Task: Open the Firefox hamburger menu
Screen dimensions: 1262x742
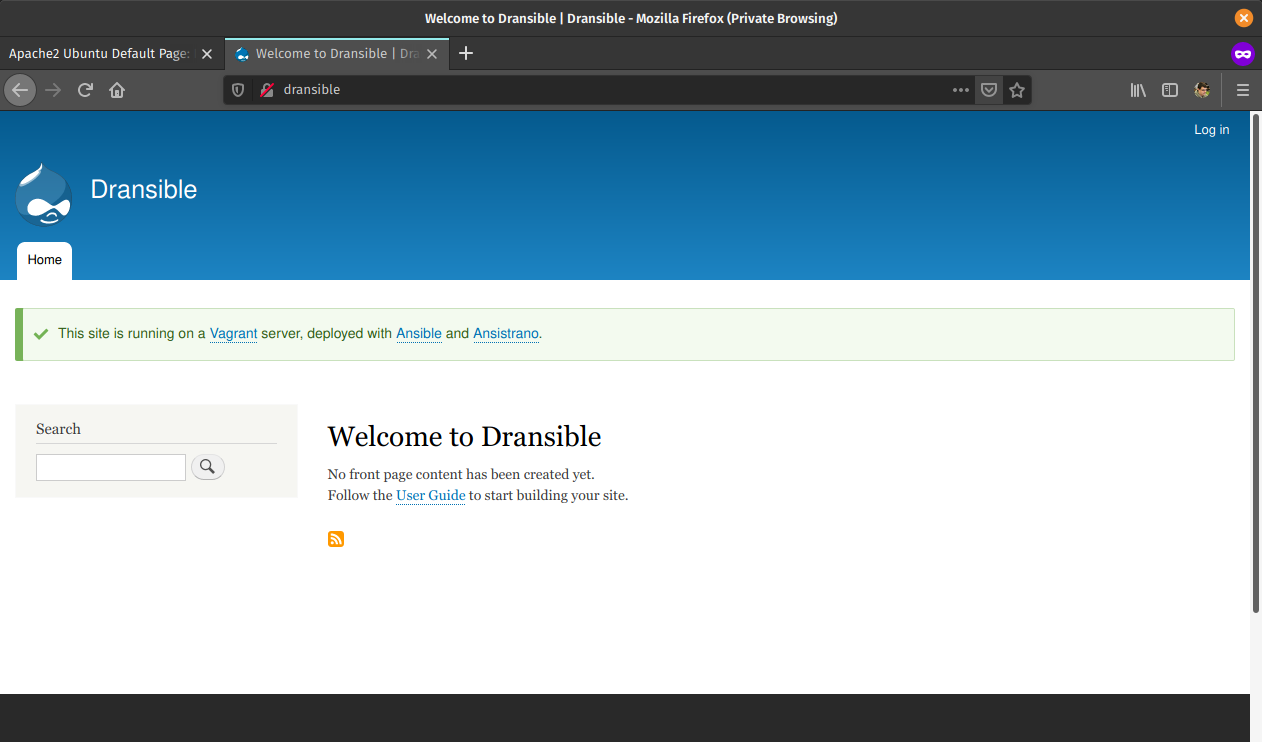Action: (x=1242, y=90)
